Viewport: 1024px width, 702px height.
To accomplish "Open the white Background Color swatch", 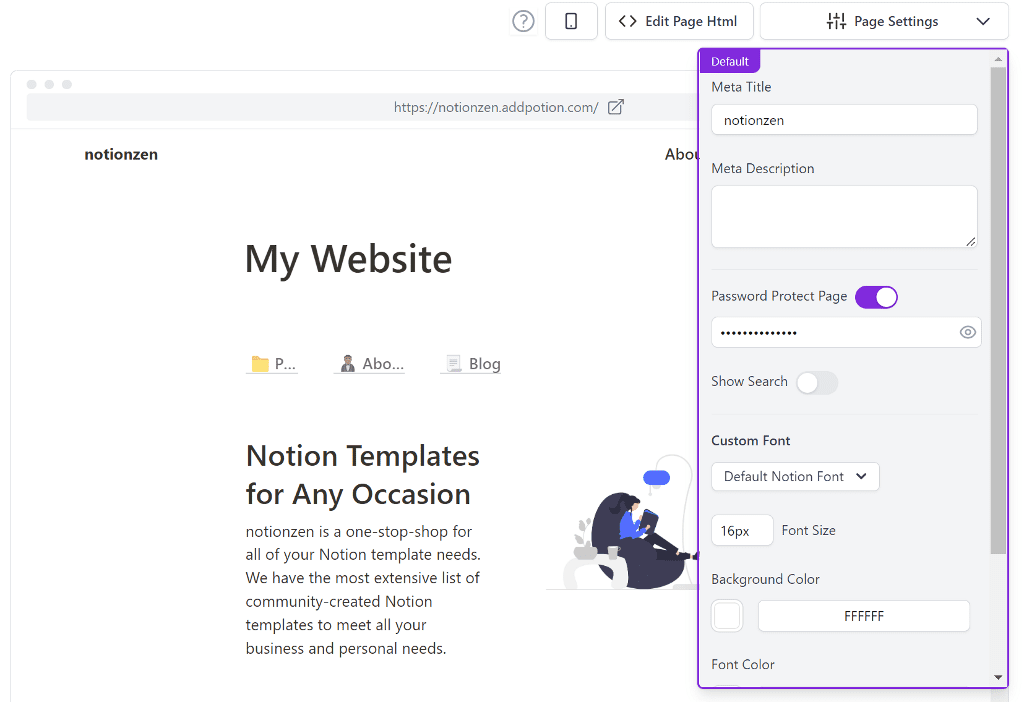I will tap(727, 616).
